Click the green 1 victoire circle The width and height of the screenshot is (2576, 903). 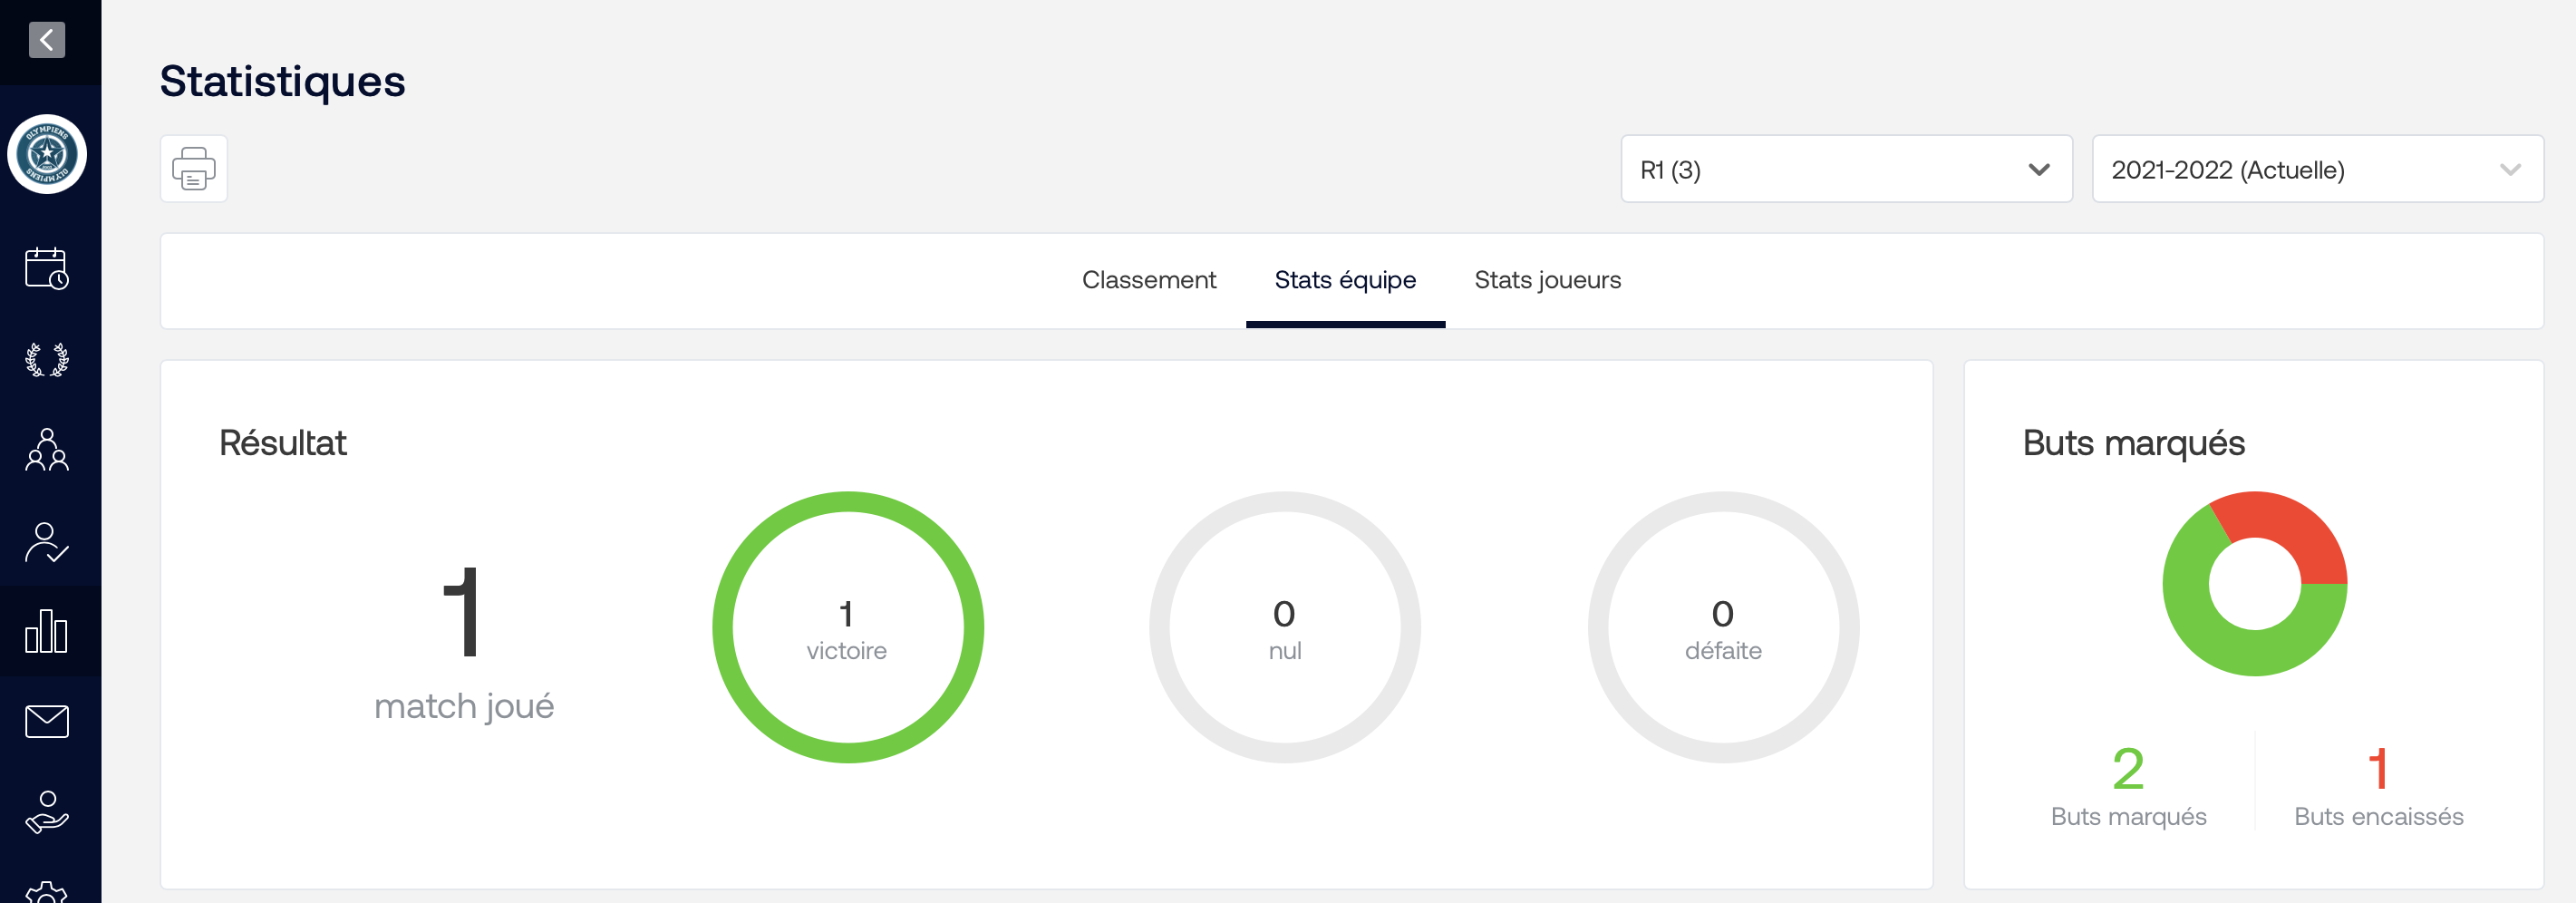pos(848,627)
